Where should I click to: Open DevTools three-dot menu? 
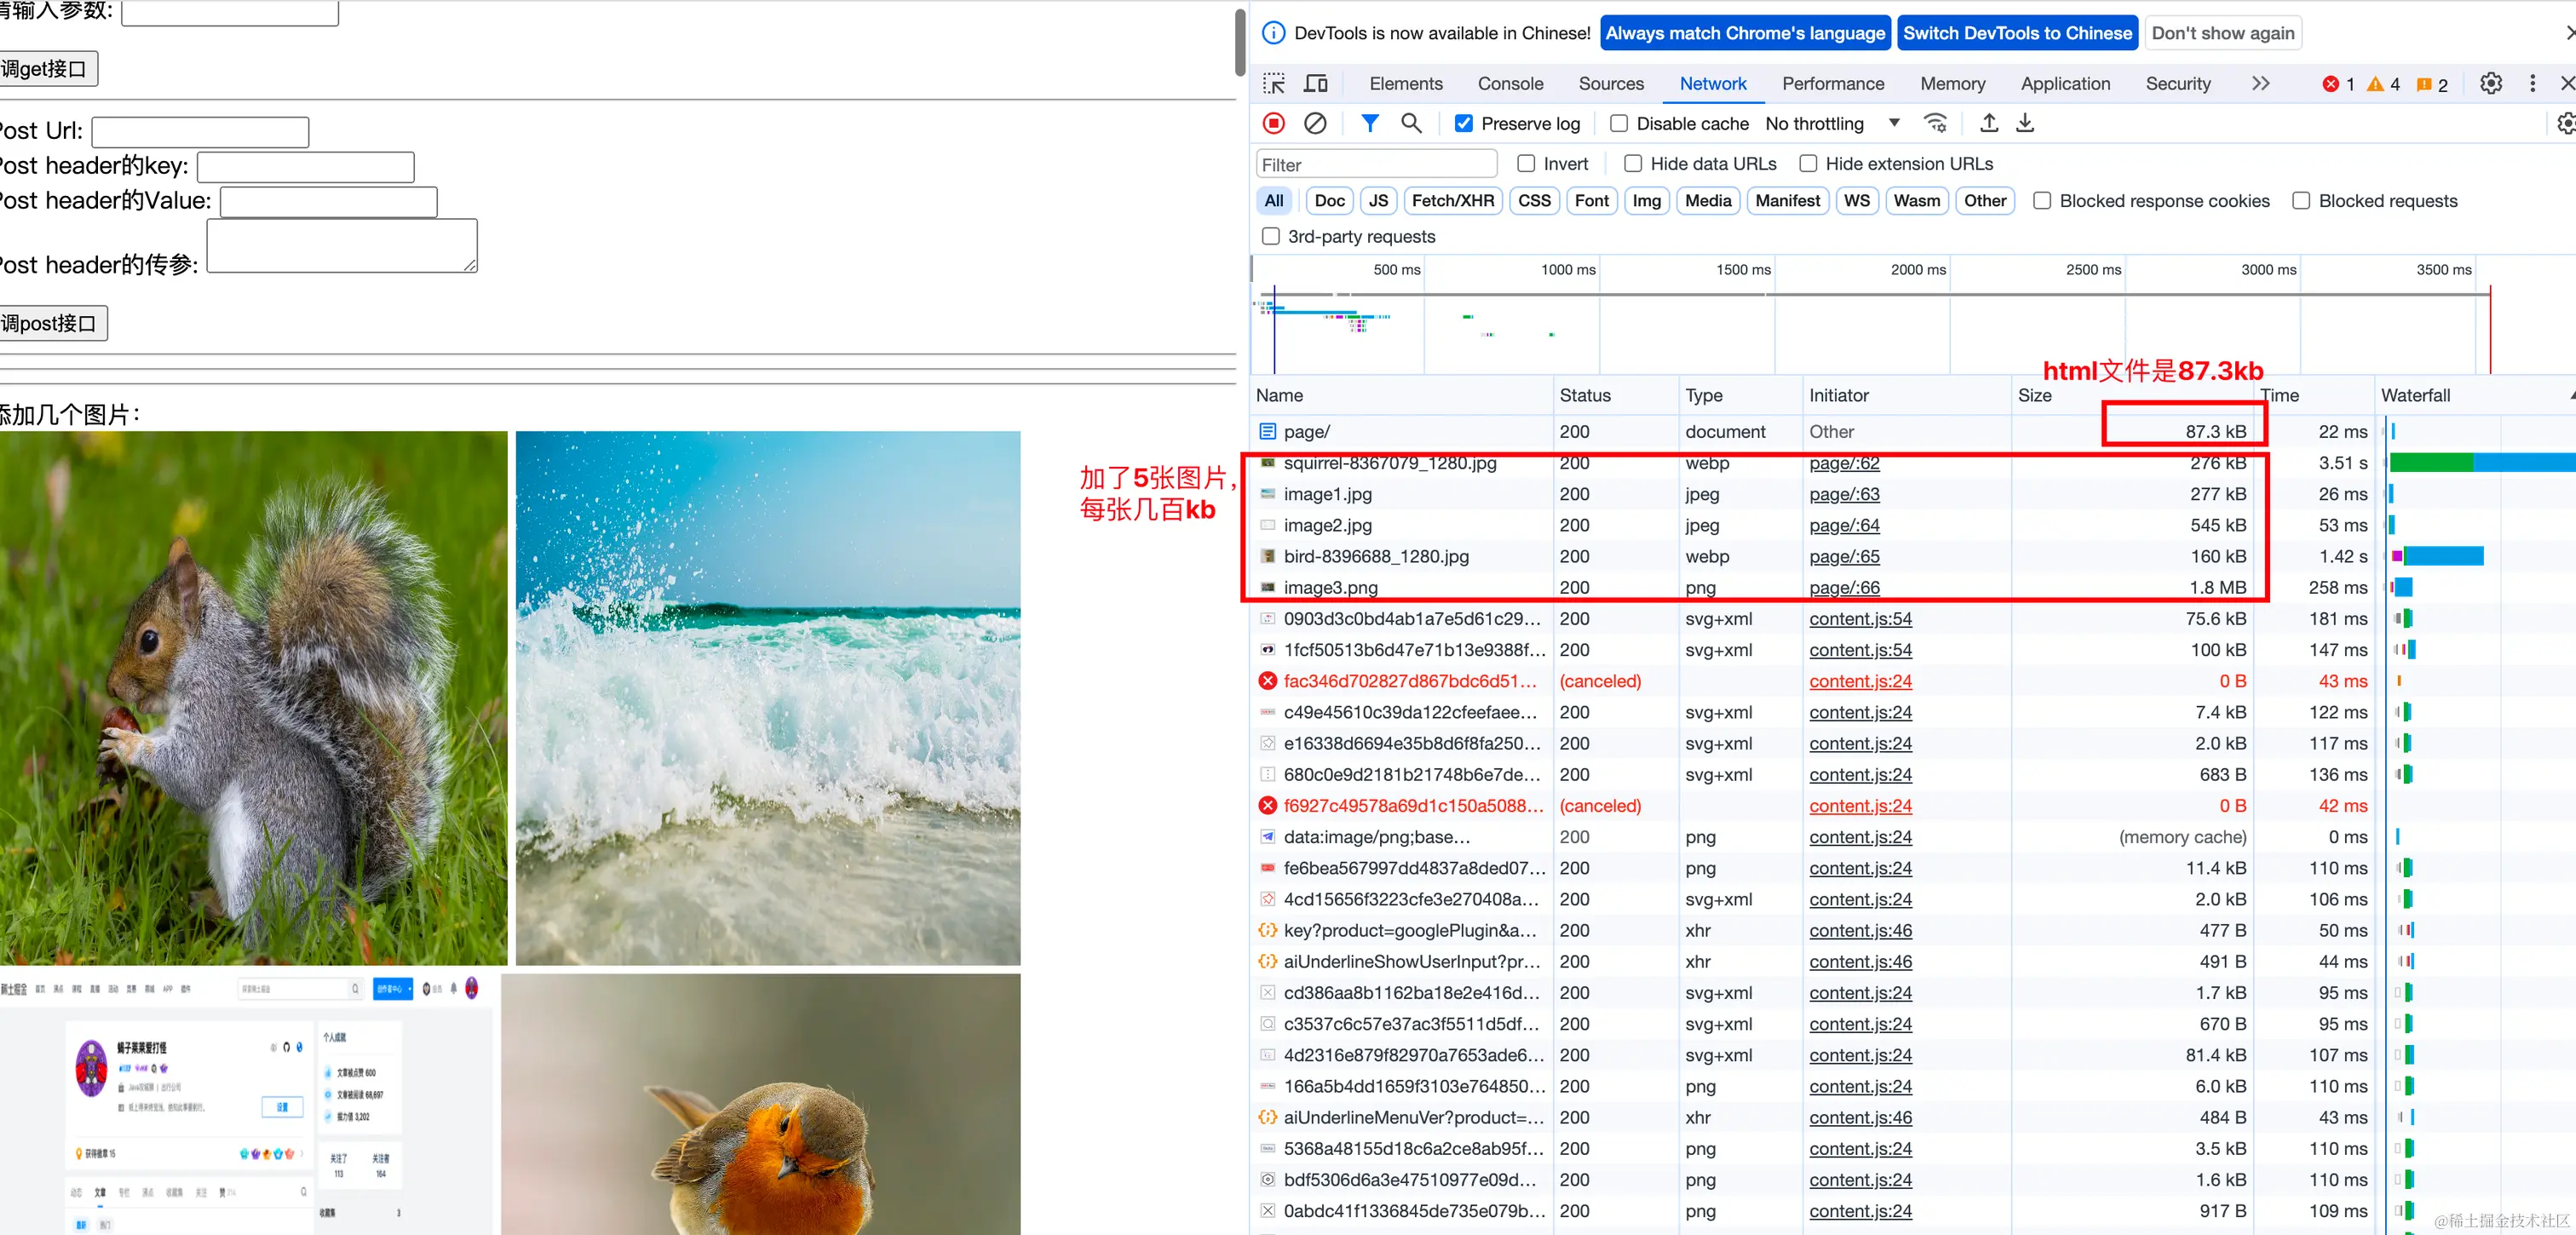pyautogui.click(x=2532, y=84)
